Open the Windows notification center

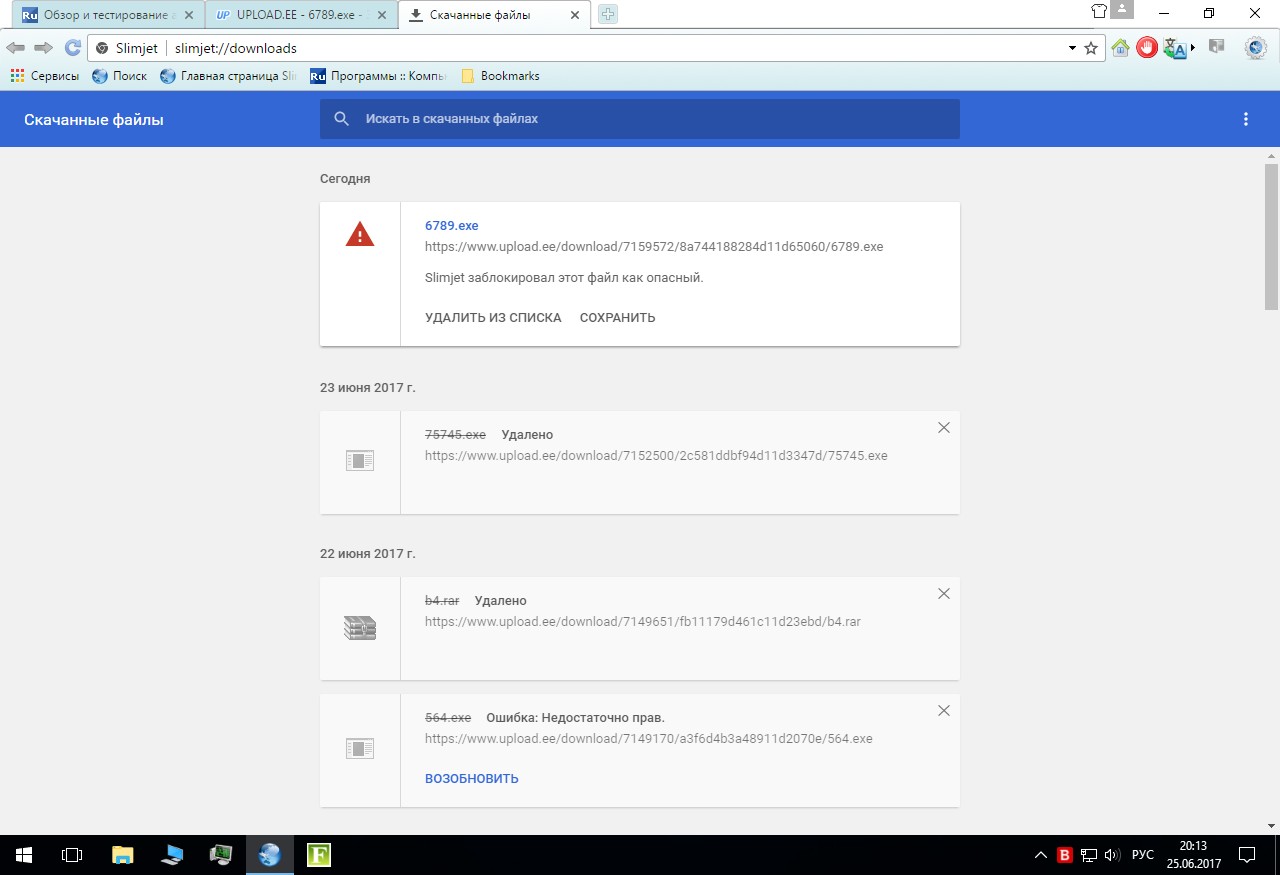1247,855
